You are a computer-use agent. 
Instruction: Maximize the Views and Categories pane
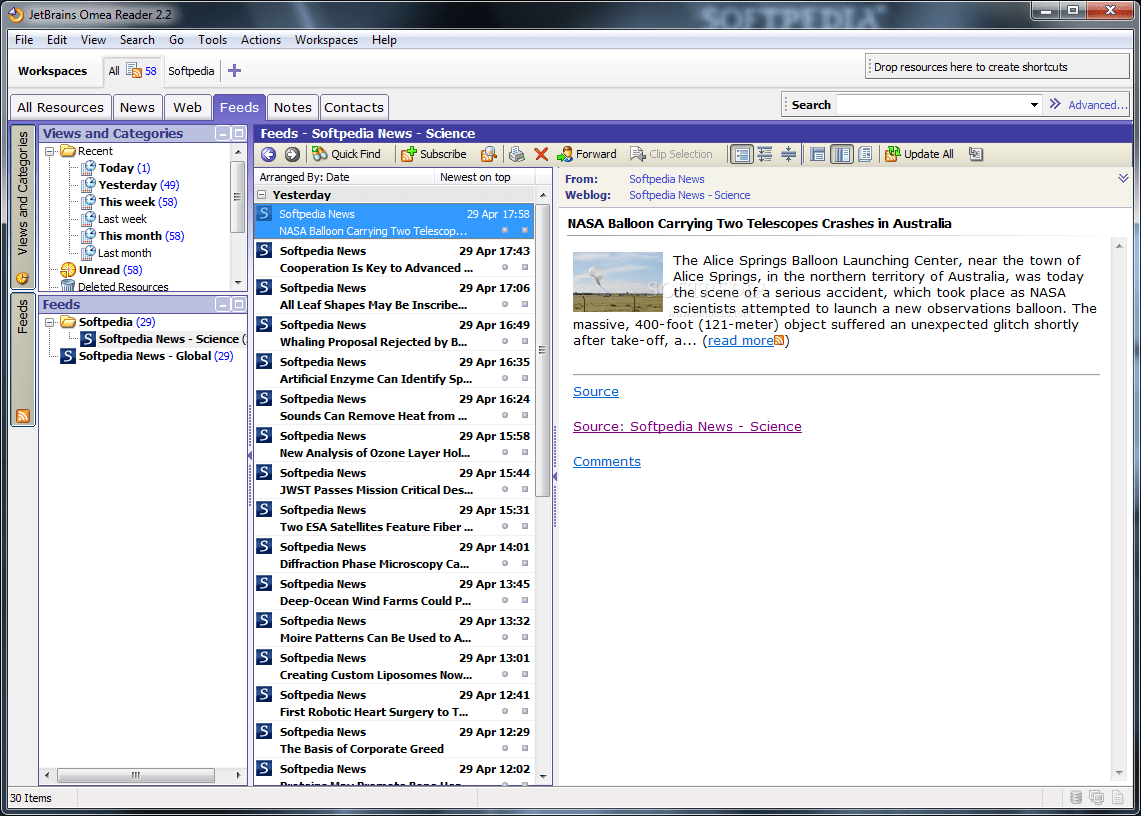coord(238,133)
